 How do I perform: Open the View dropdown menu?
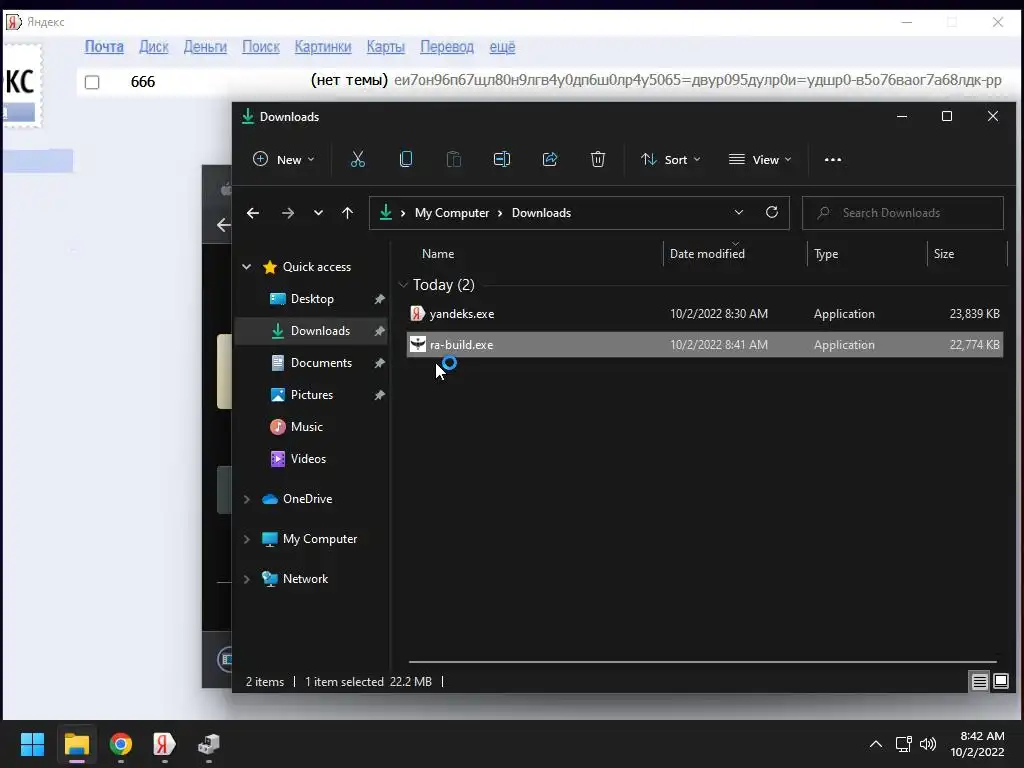tap(760, 159)
